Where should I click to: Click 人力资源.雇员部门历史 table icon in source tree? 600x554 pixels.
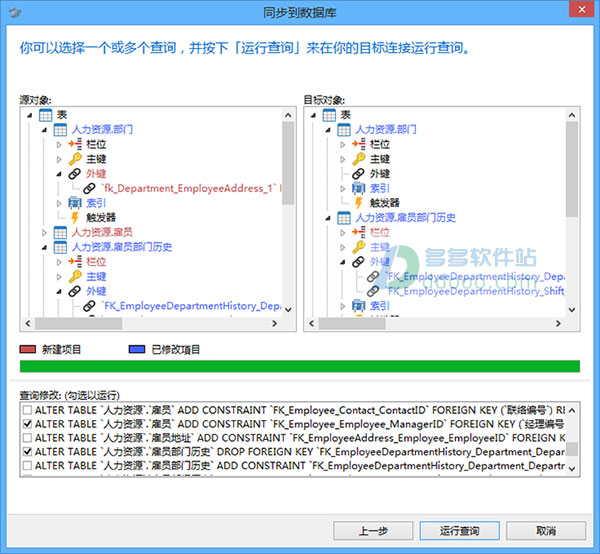(60, 247)
